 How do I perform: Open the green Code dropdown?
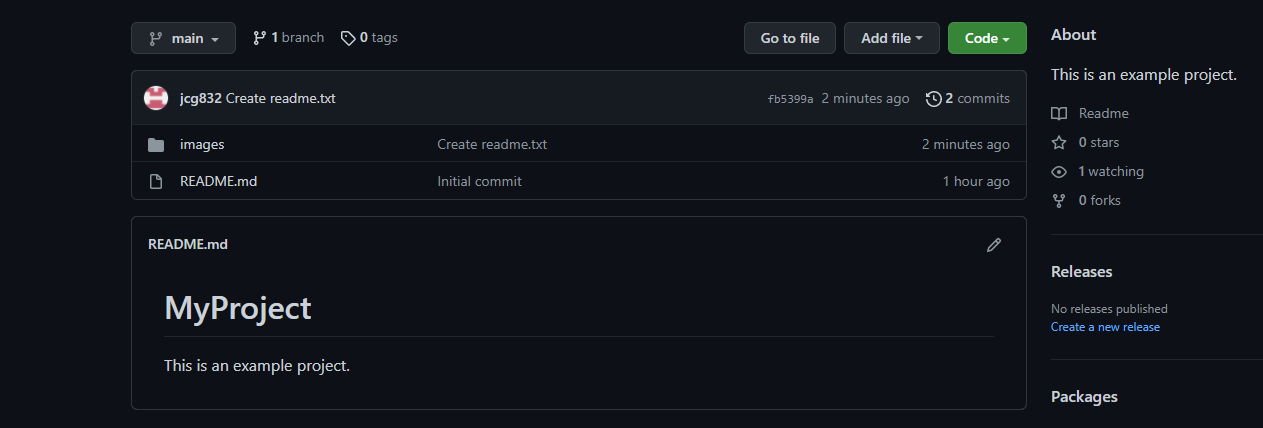click(x=987, y=38)
